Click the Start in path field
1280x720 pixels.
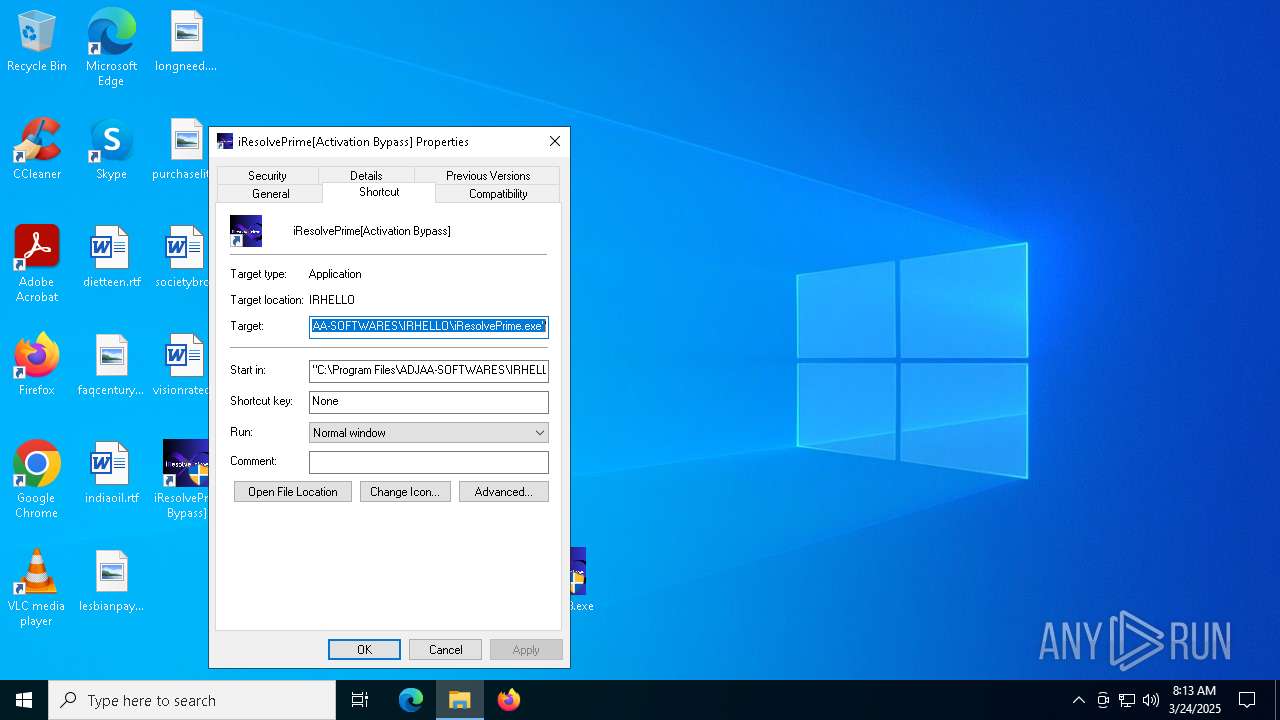(x=429, y=371)
